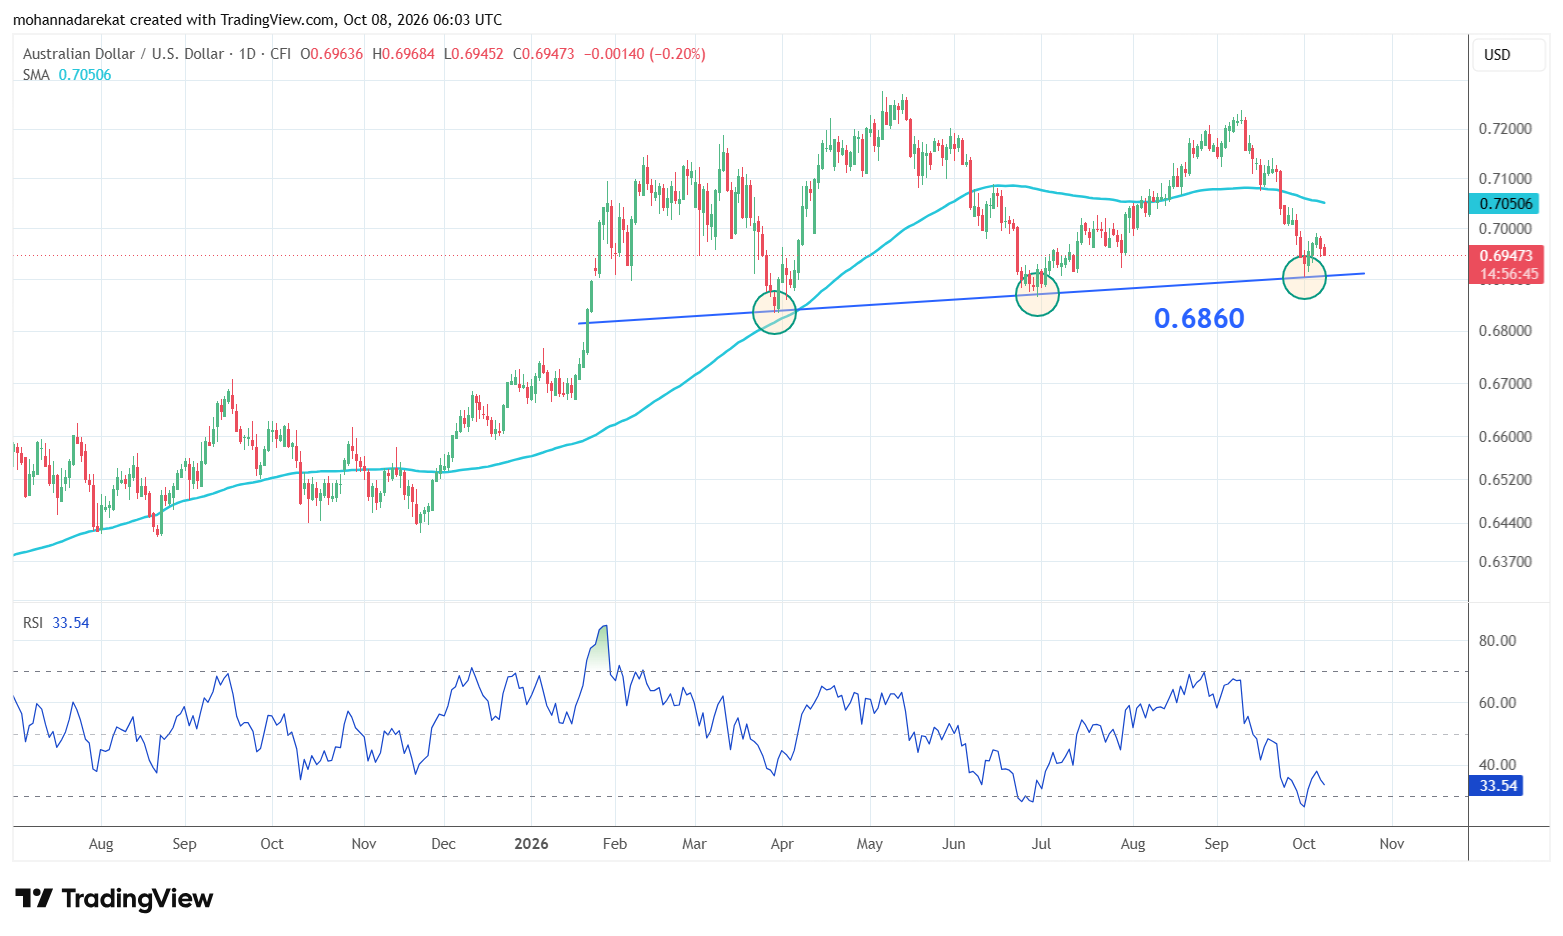Click the header text with the creator name mohannadarekat
Image resolution: width=1563 pixels, height=936 pixels.
pos(69,20)
